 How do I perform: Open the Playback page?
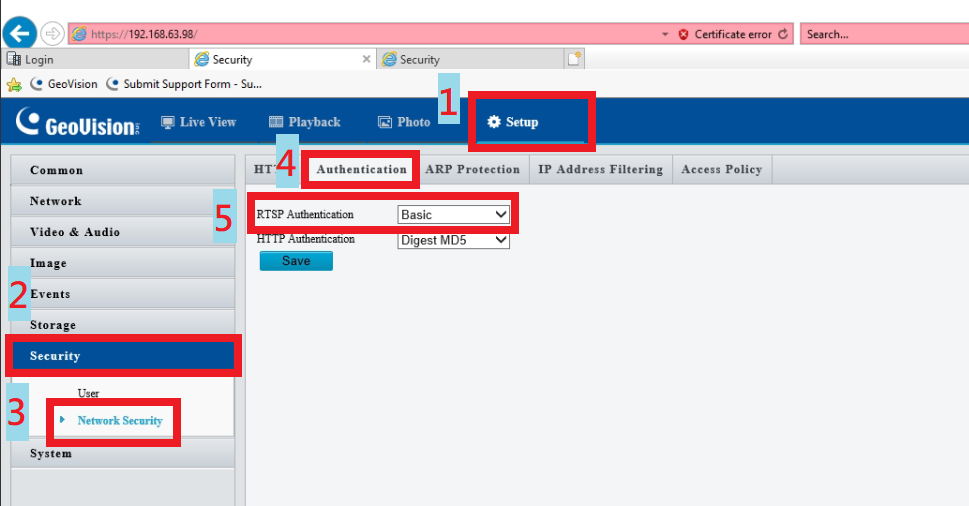[305, 122]
